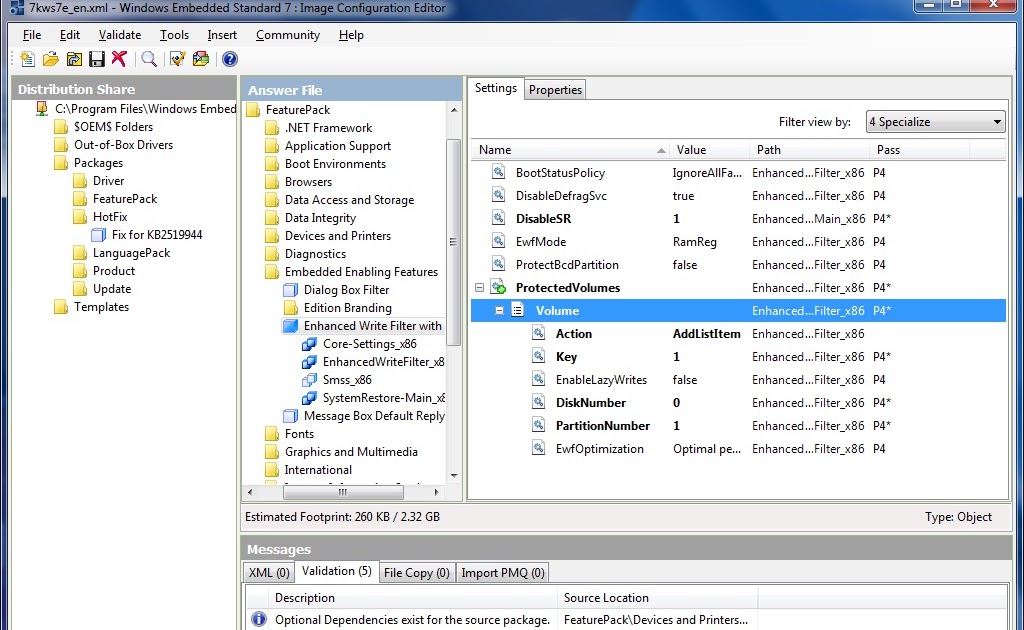This screenshot has height=630, width=1024.
Task: Click the Action value AddListItem
Action: pyautogui.click(x=707, y=334)
